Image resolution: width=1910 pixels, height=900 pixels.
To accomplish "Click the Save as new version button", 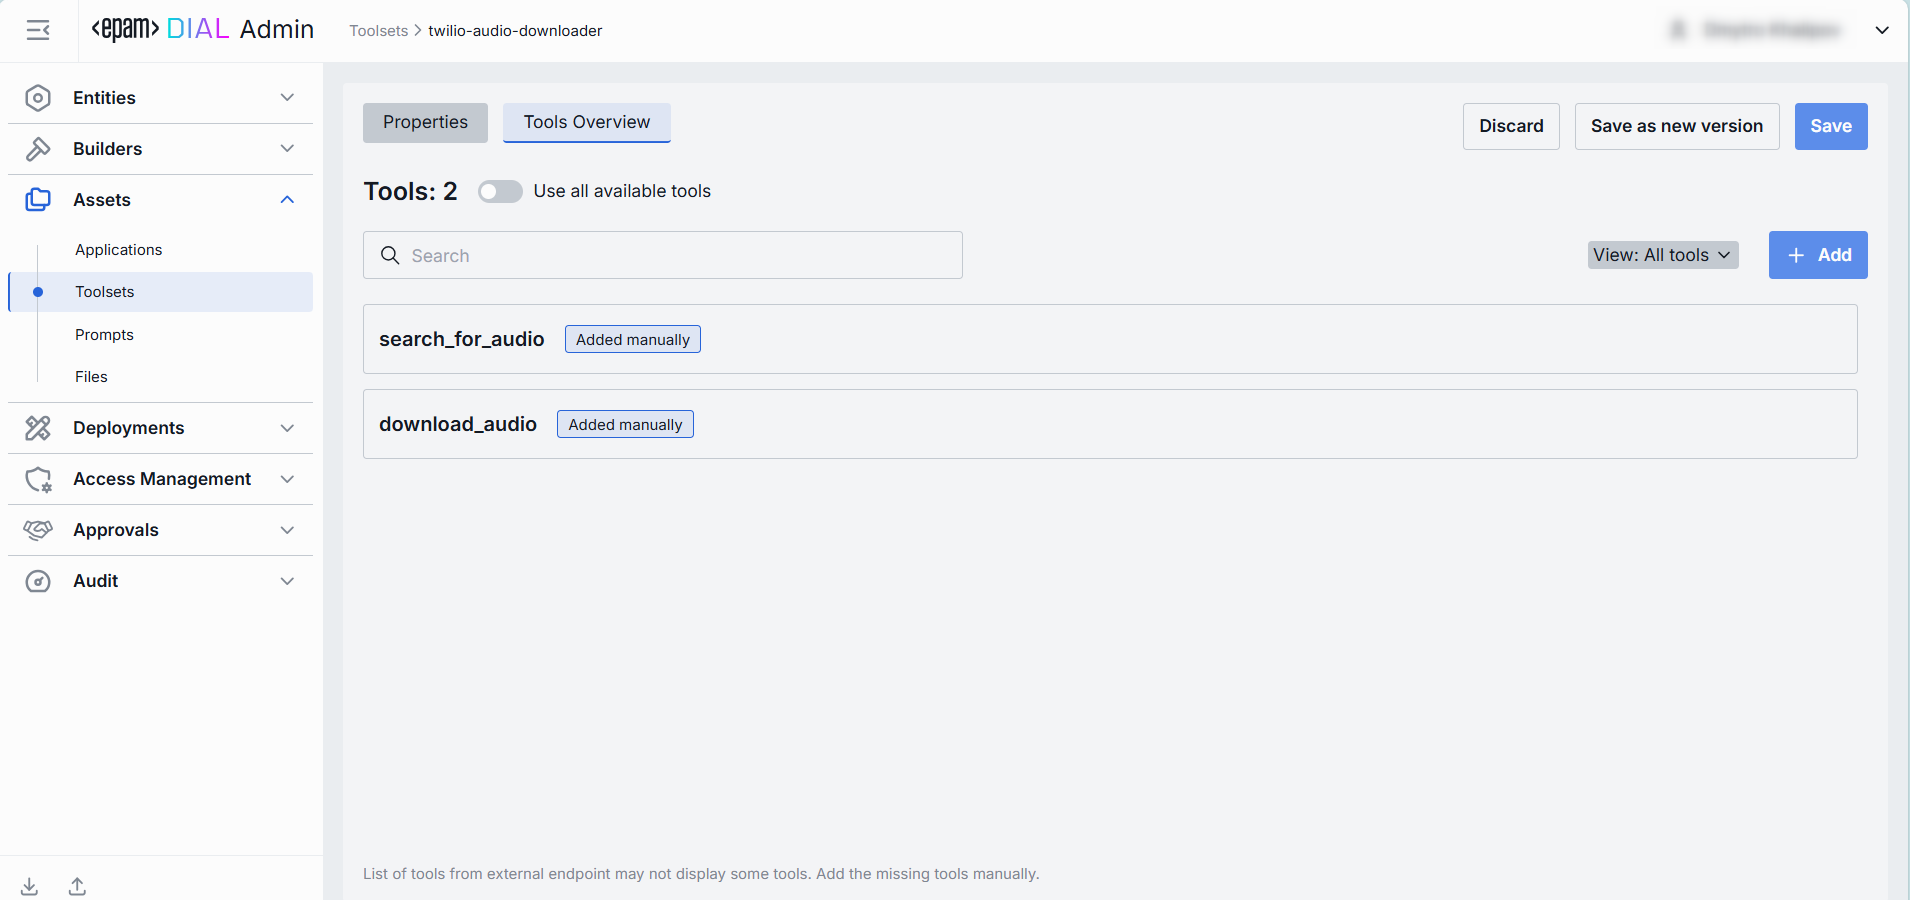I will point(1676,127).
